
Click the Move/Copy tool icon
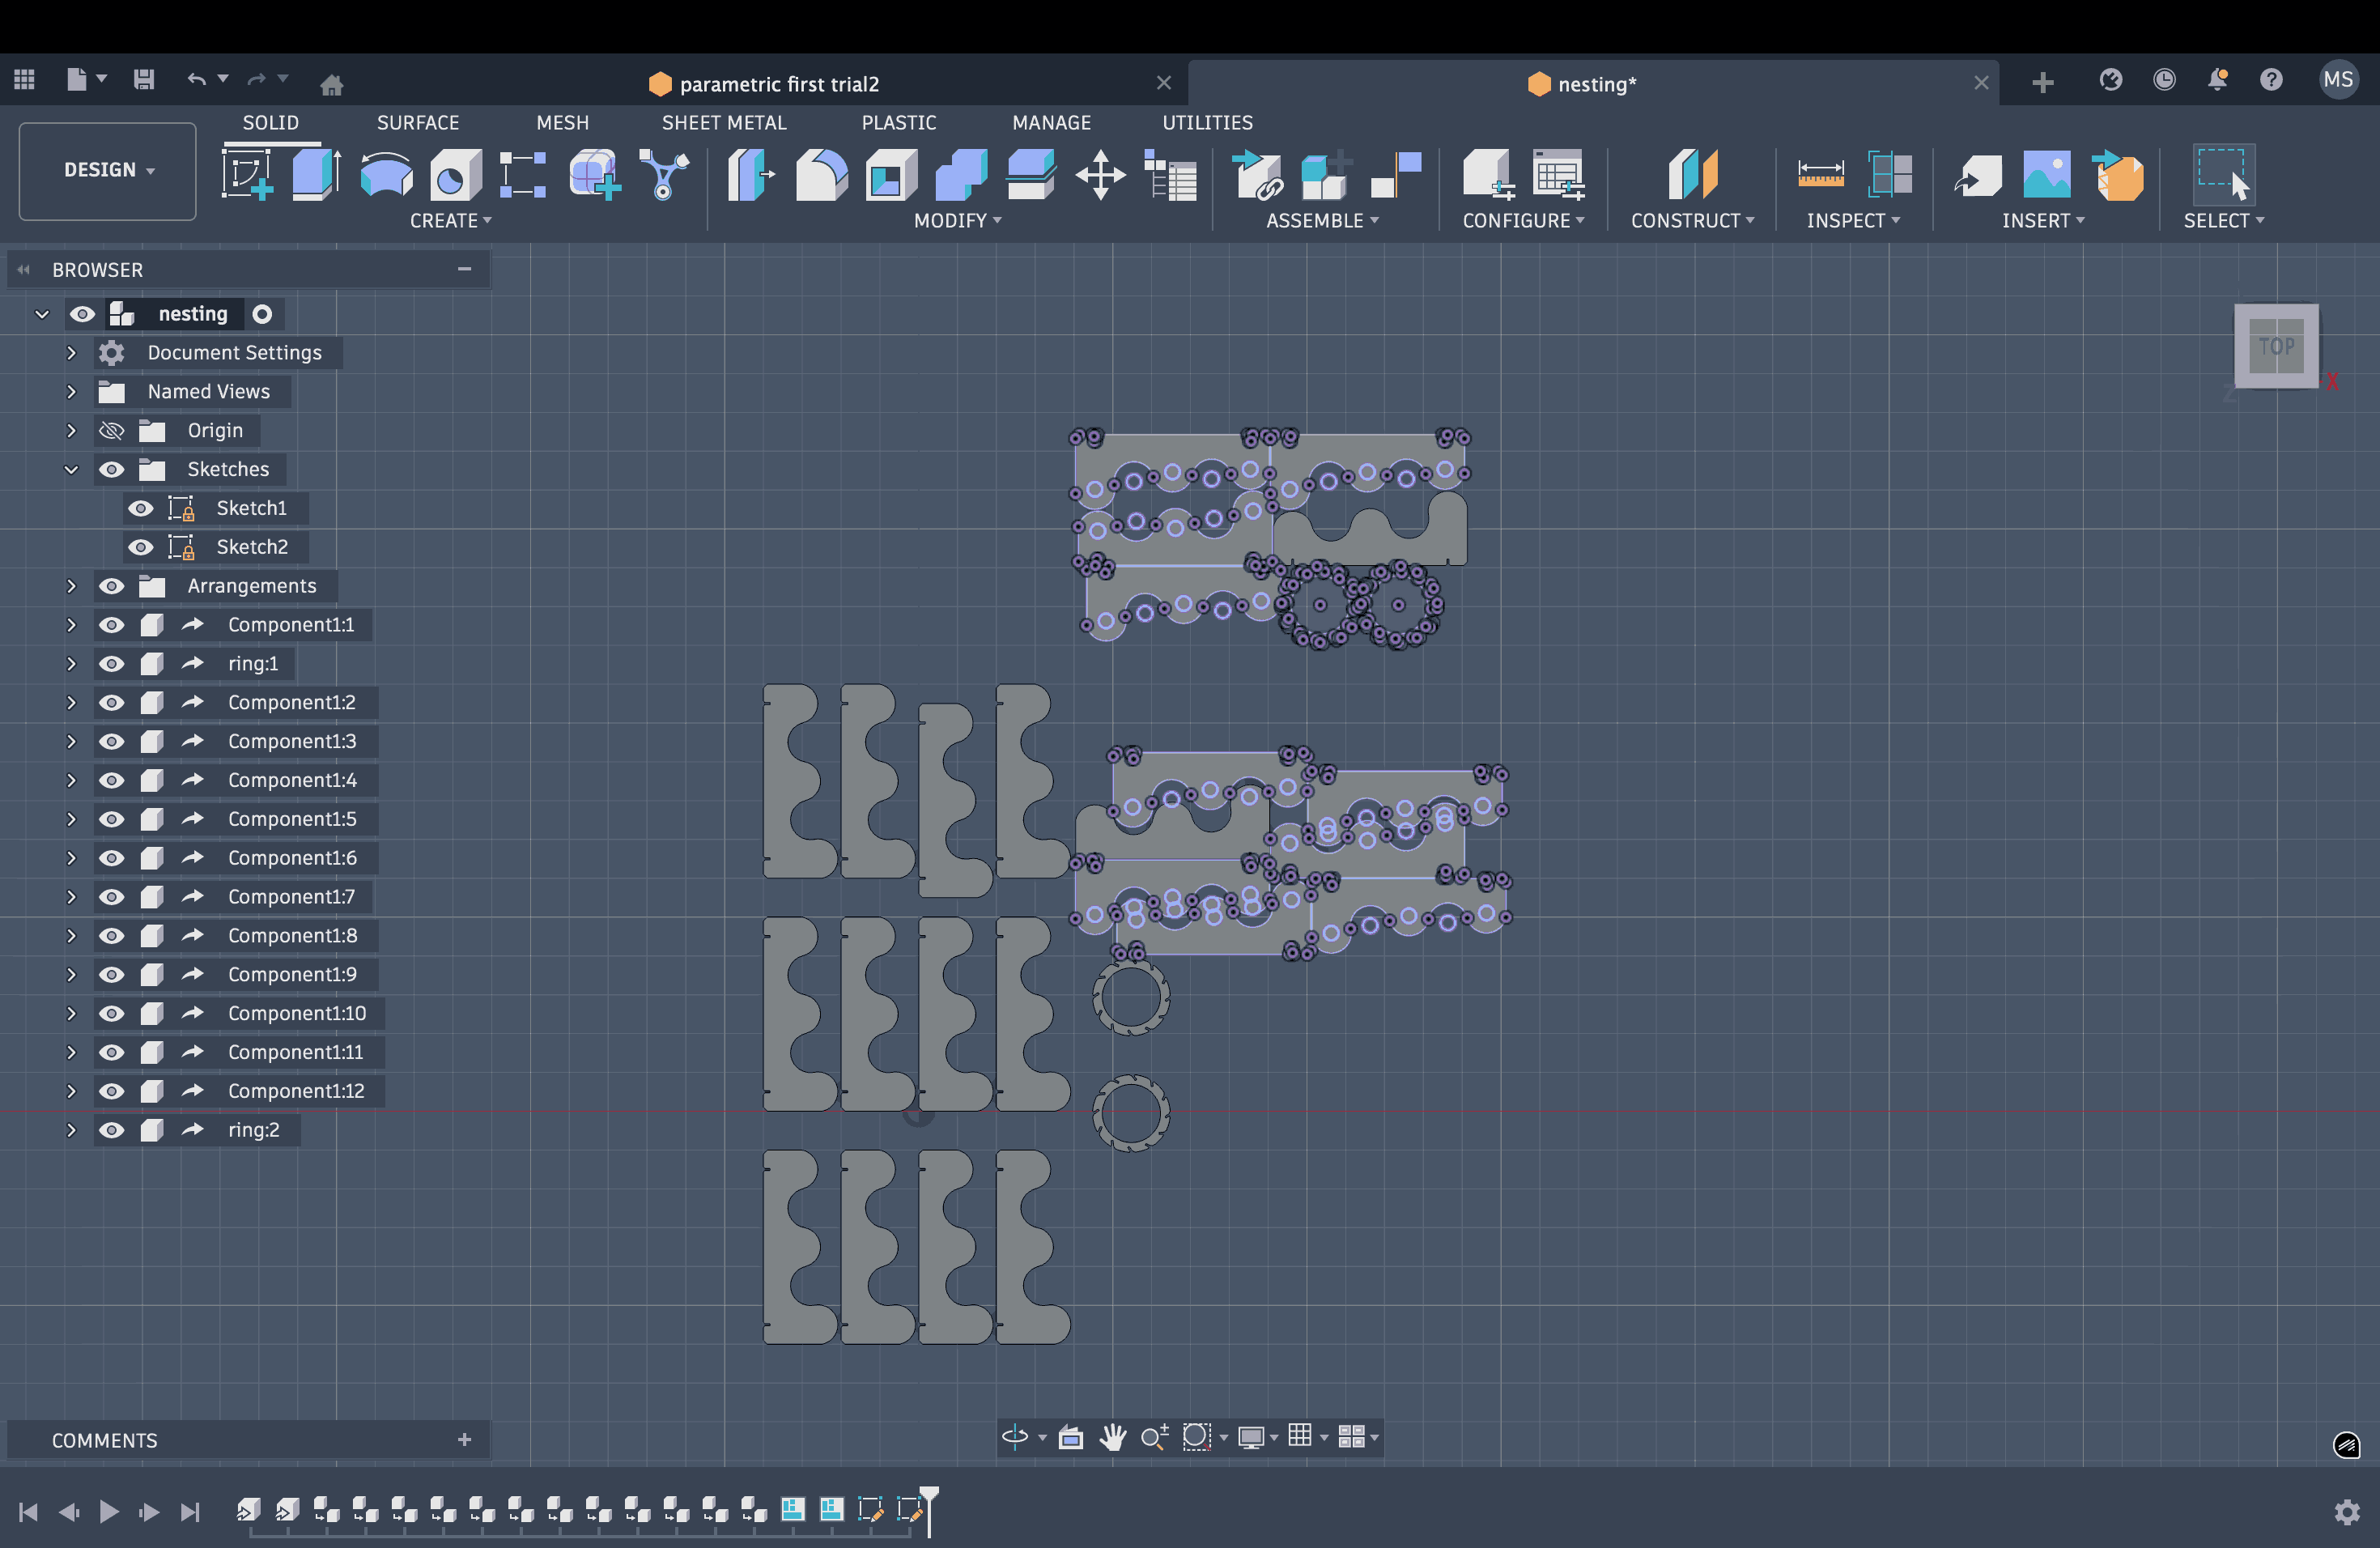(1100, 175)
